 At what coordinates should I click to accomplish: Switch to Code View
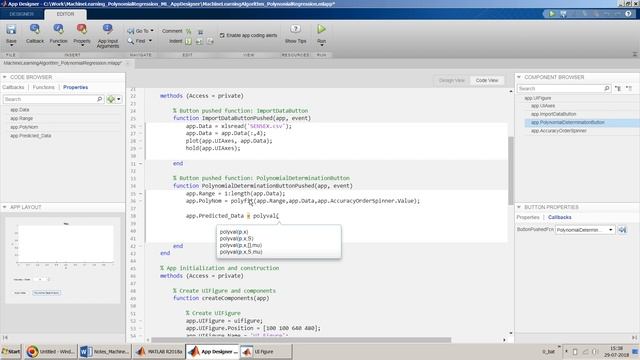[x=487, y=80]
